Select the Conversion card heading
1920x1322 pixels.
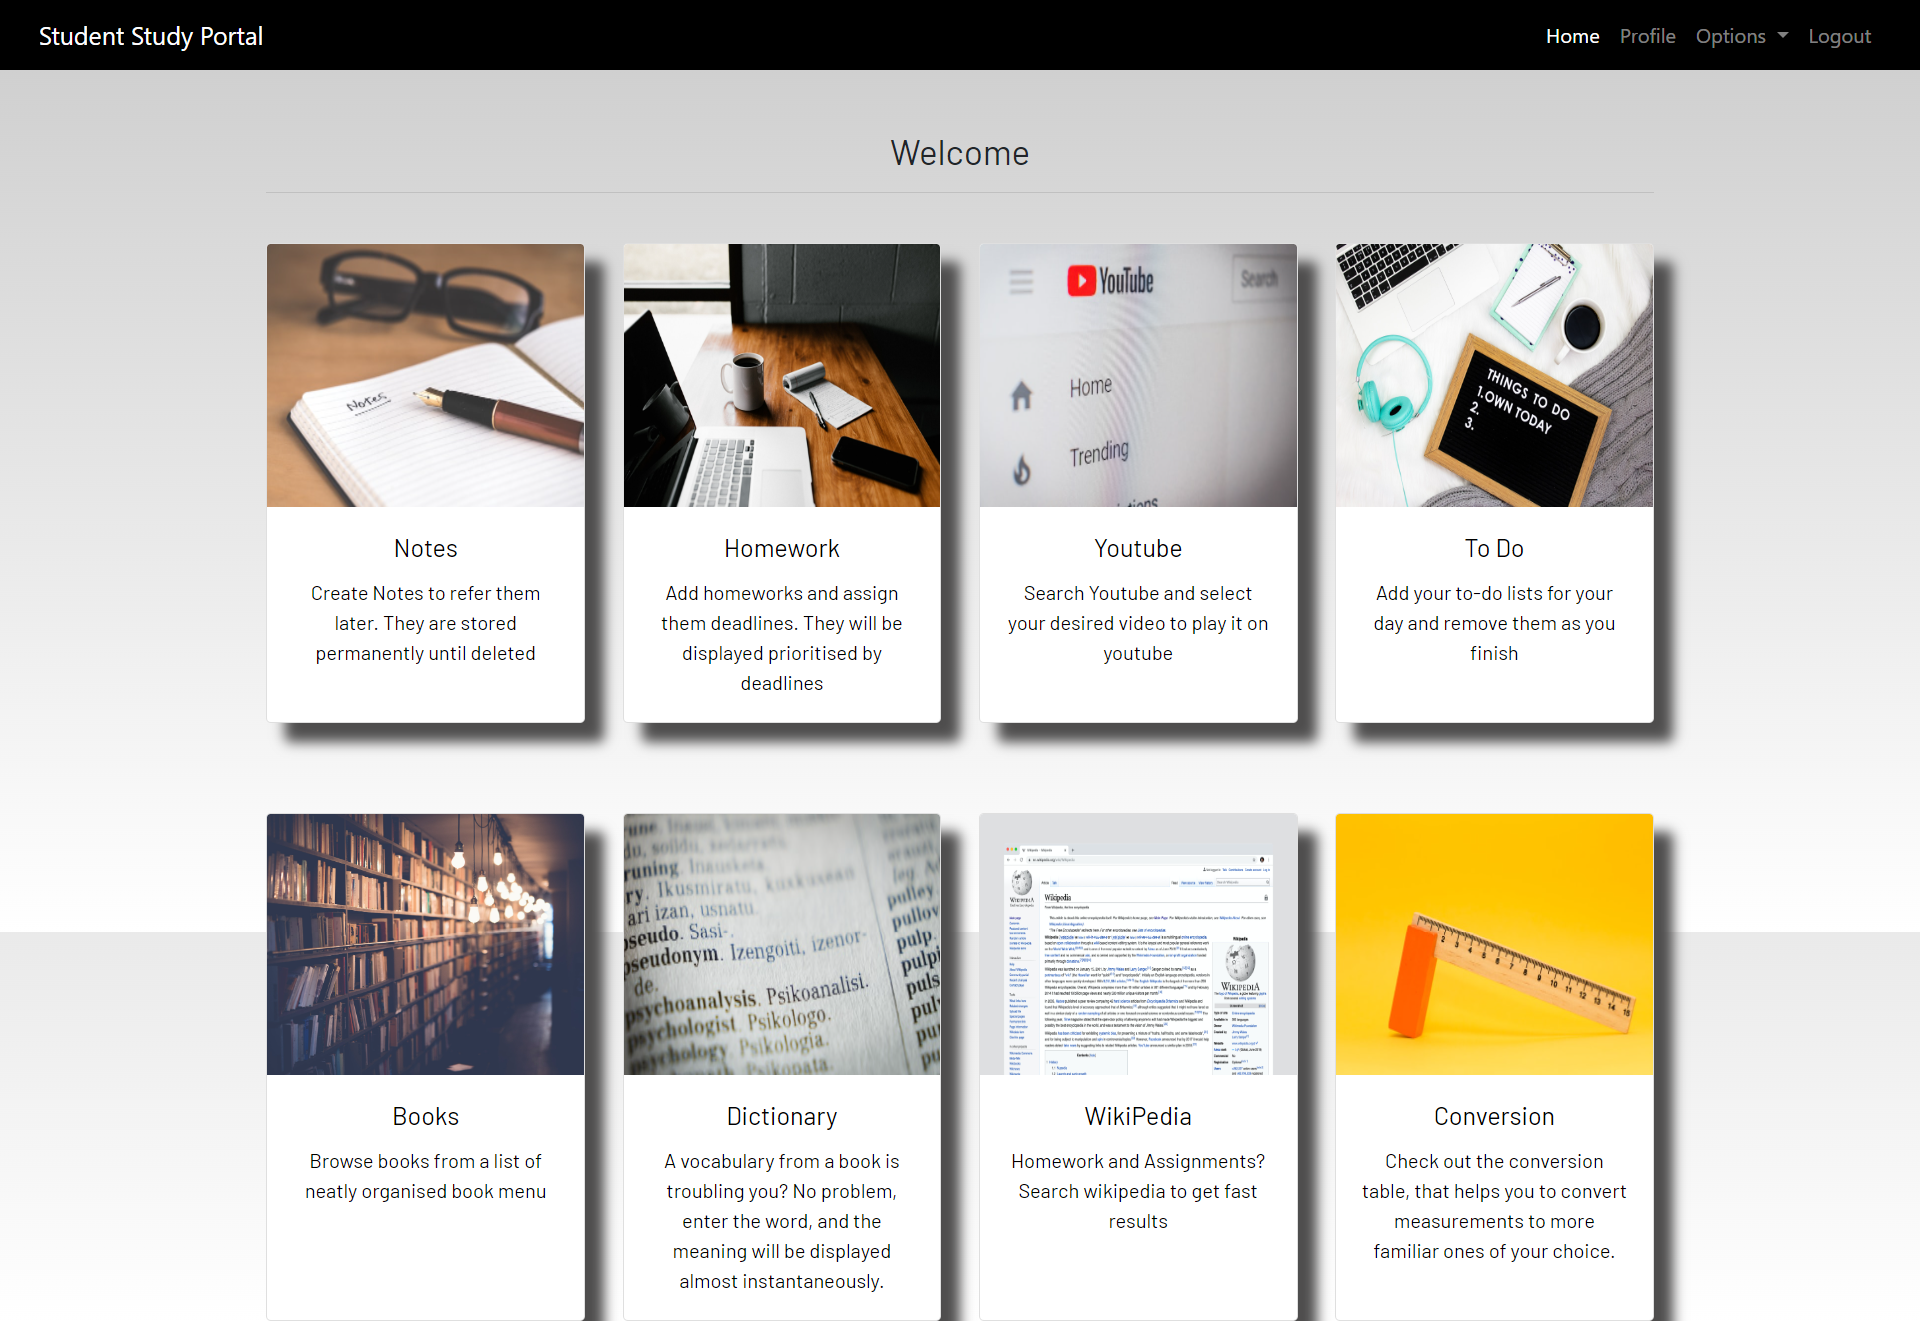[1494, 1116]
